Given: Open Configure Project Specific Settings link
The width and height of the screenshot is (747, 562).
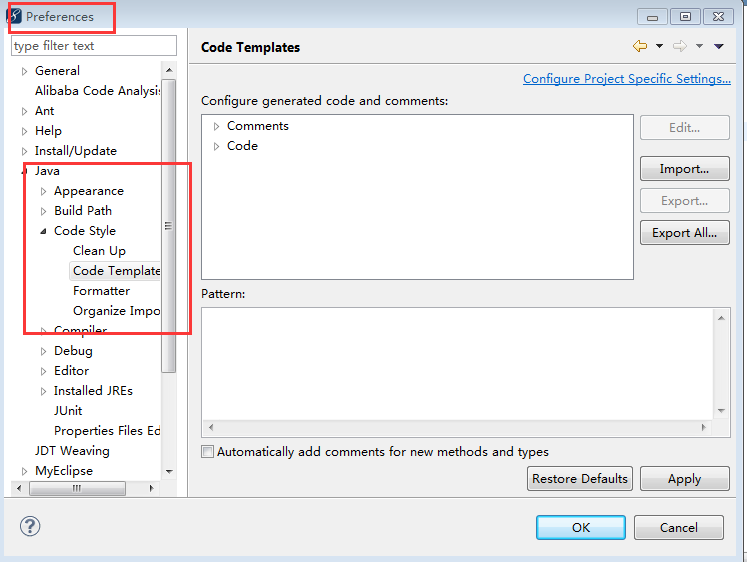Looking at the screenshot, I should 626,79.
